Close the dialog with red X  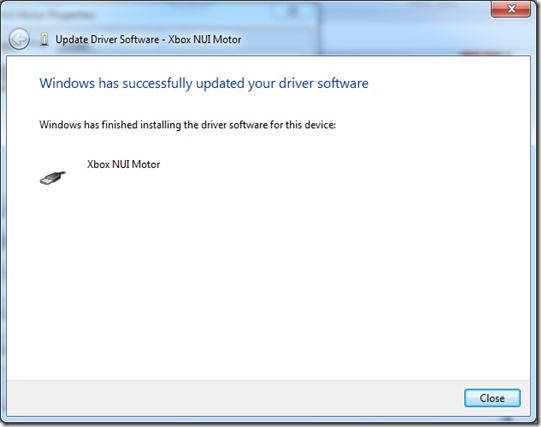pyautogui.click(x=511, y=9)
